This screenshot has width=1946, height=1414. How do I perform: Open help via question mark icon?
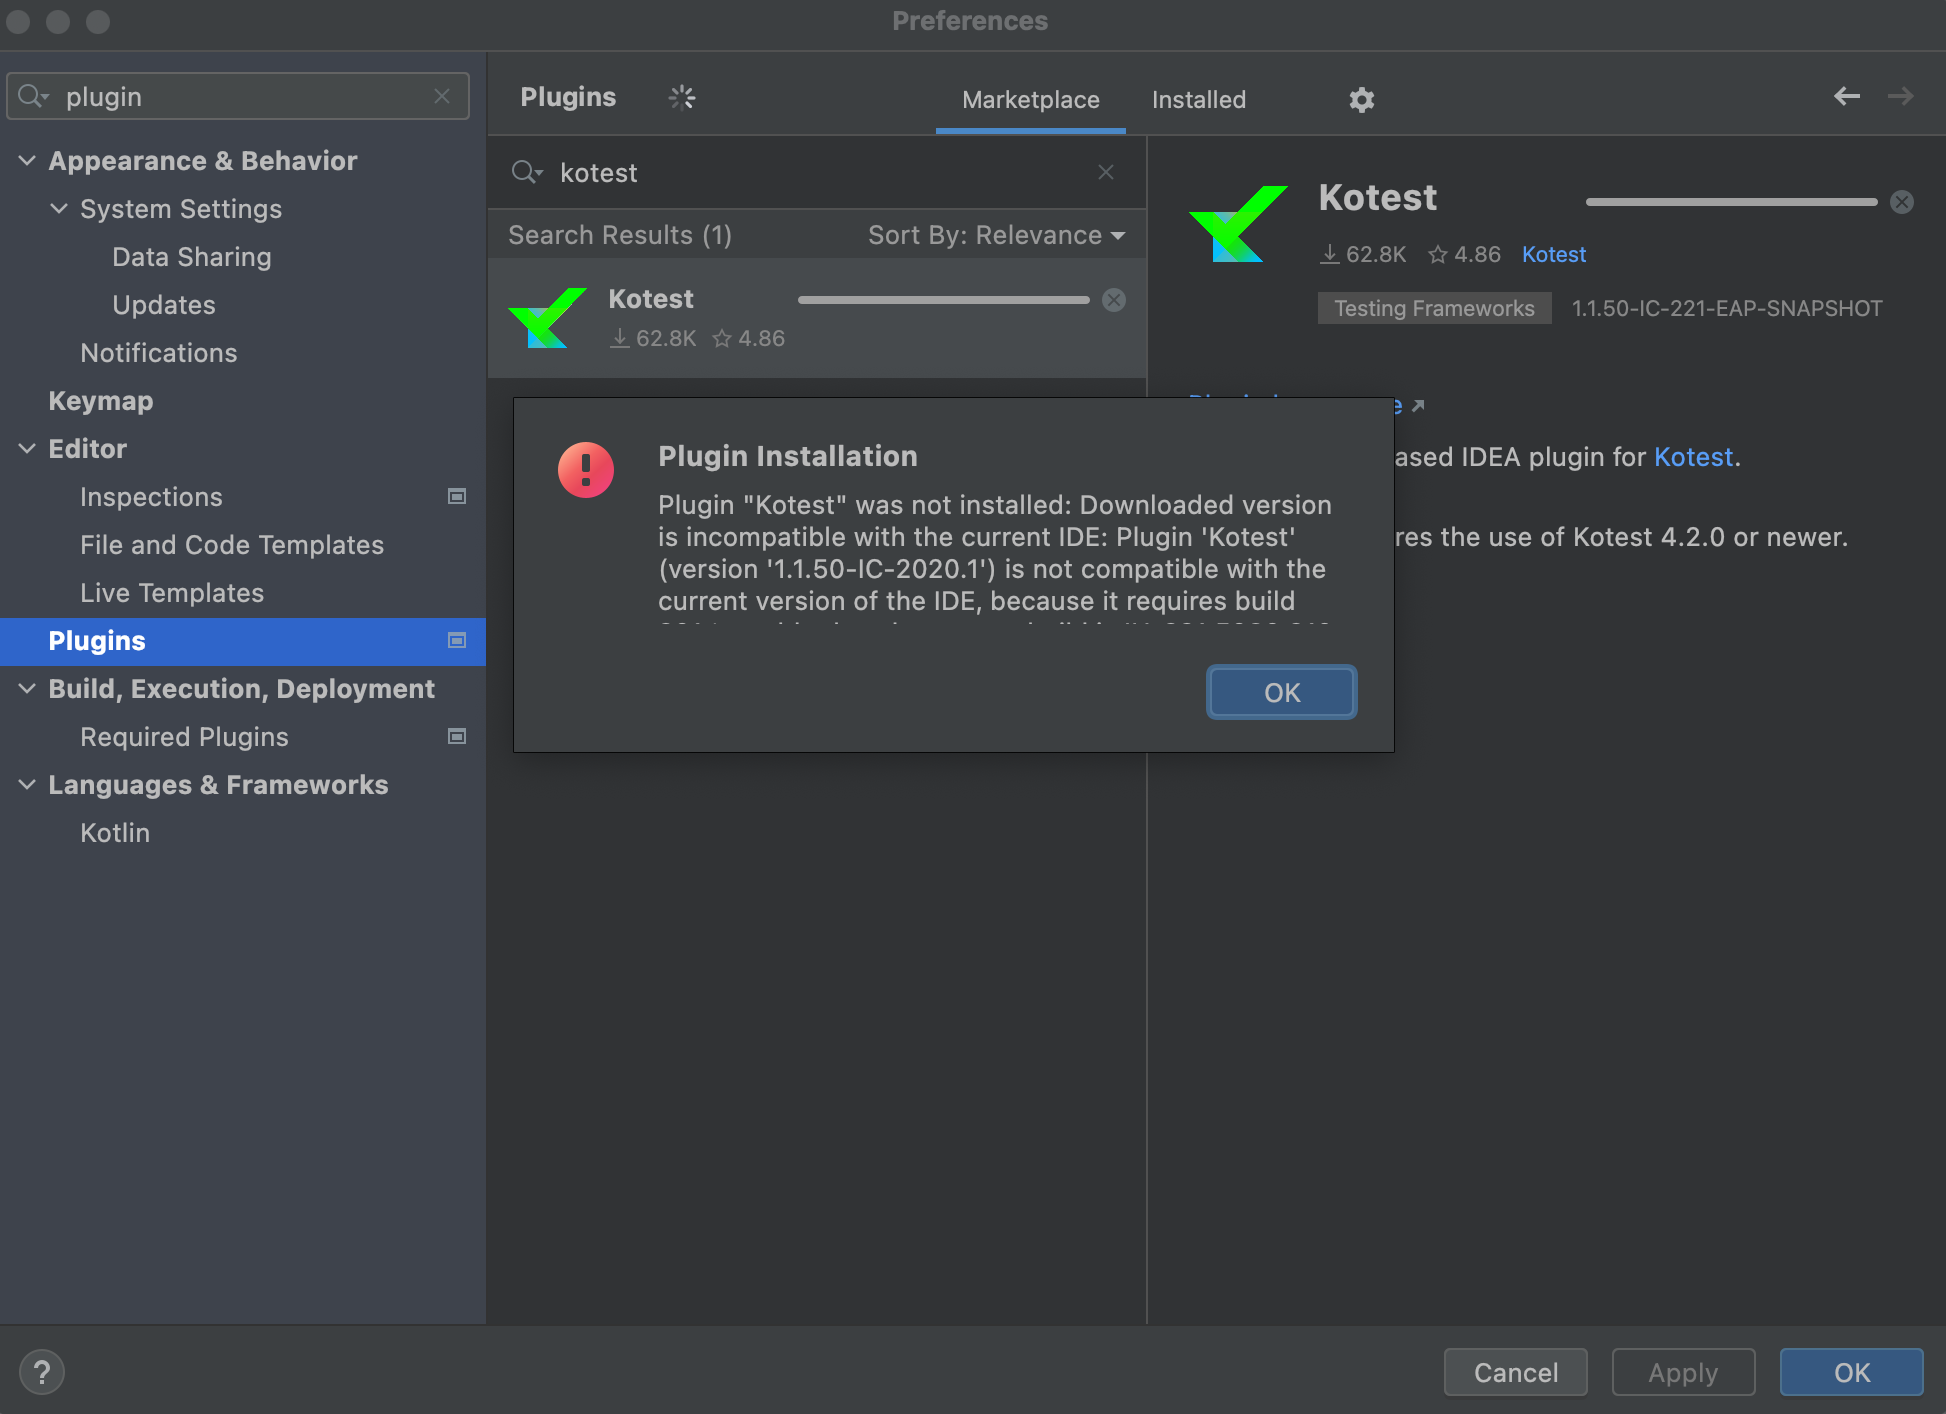[42, 1372]
